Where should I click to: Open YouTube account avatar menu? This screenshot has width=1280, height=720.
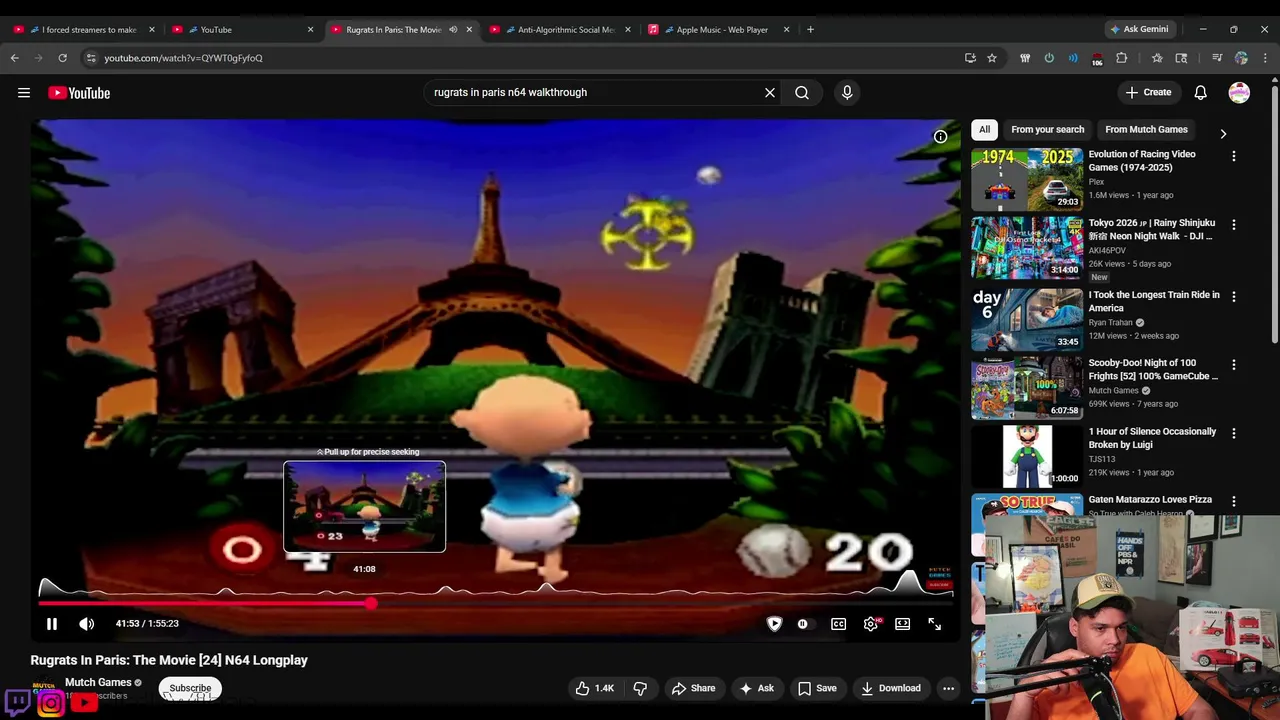[1239, 92]
